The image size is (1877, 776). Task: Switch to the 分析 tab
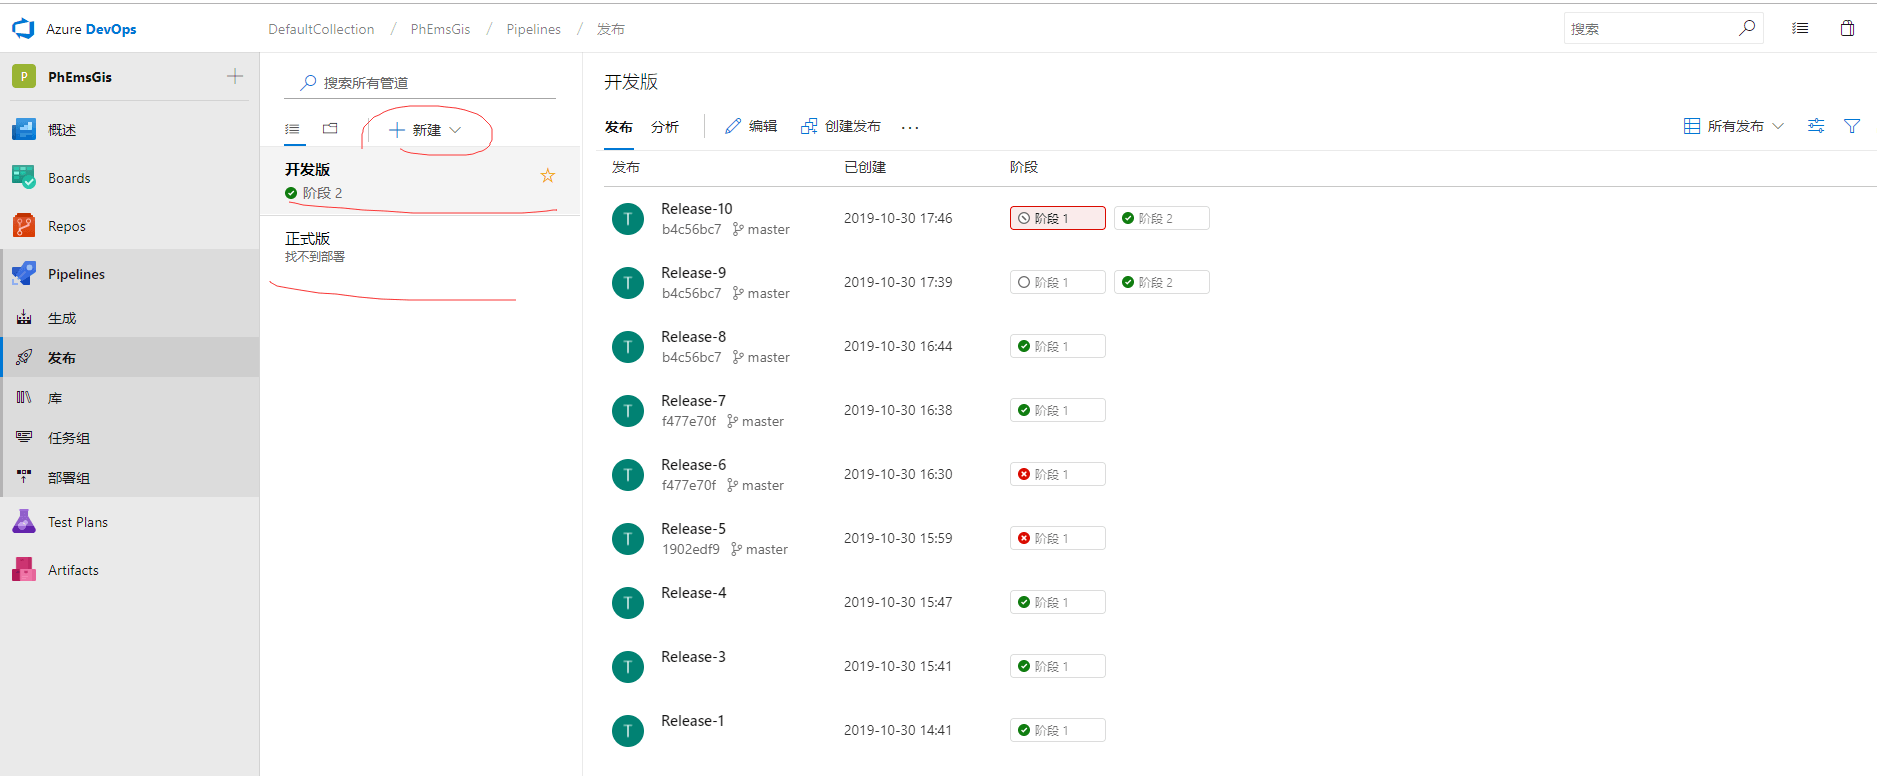pyautogui.click(x=664, y=127)
